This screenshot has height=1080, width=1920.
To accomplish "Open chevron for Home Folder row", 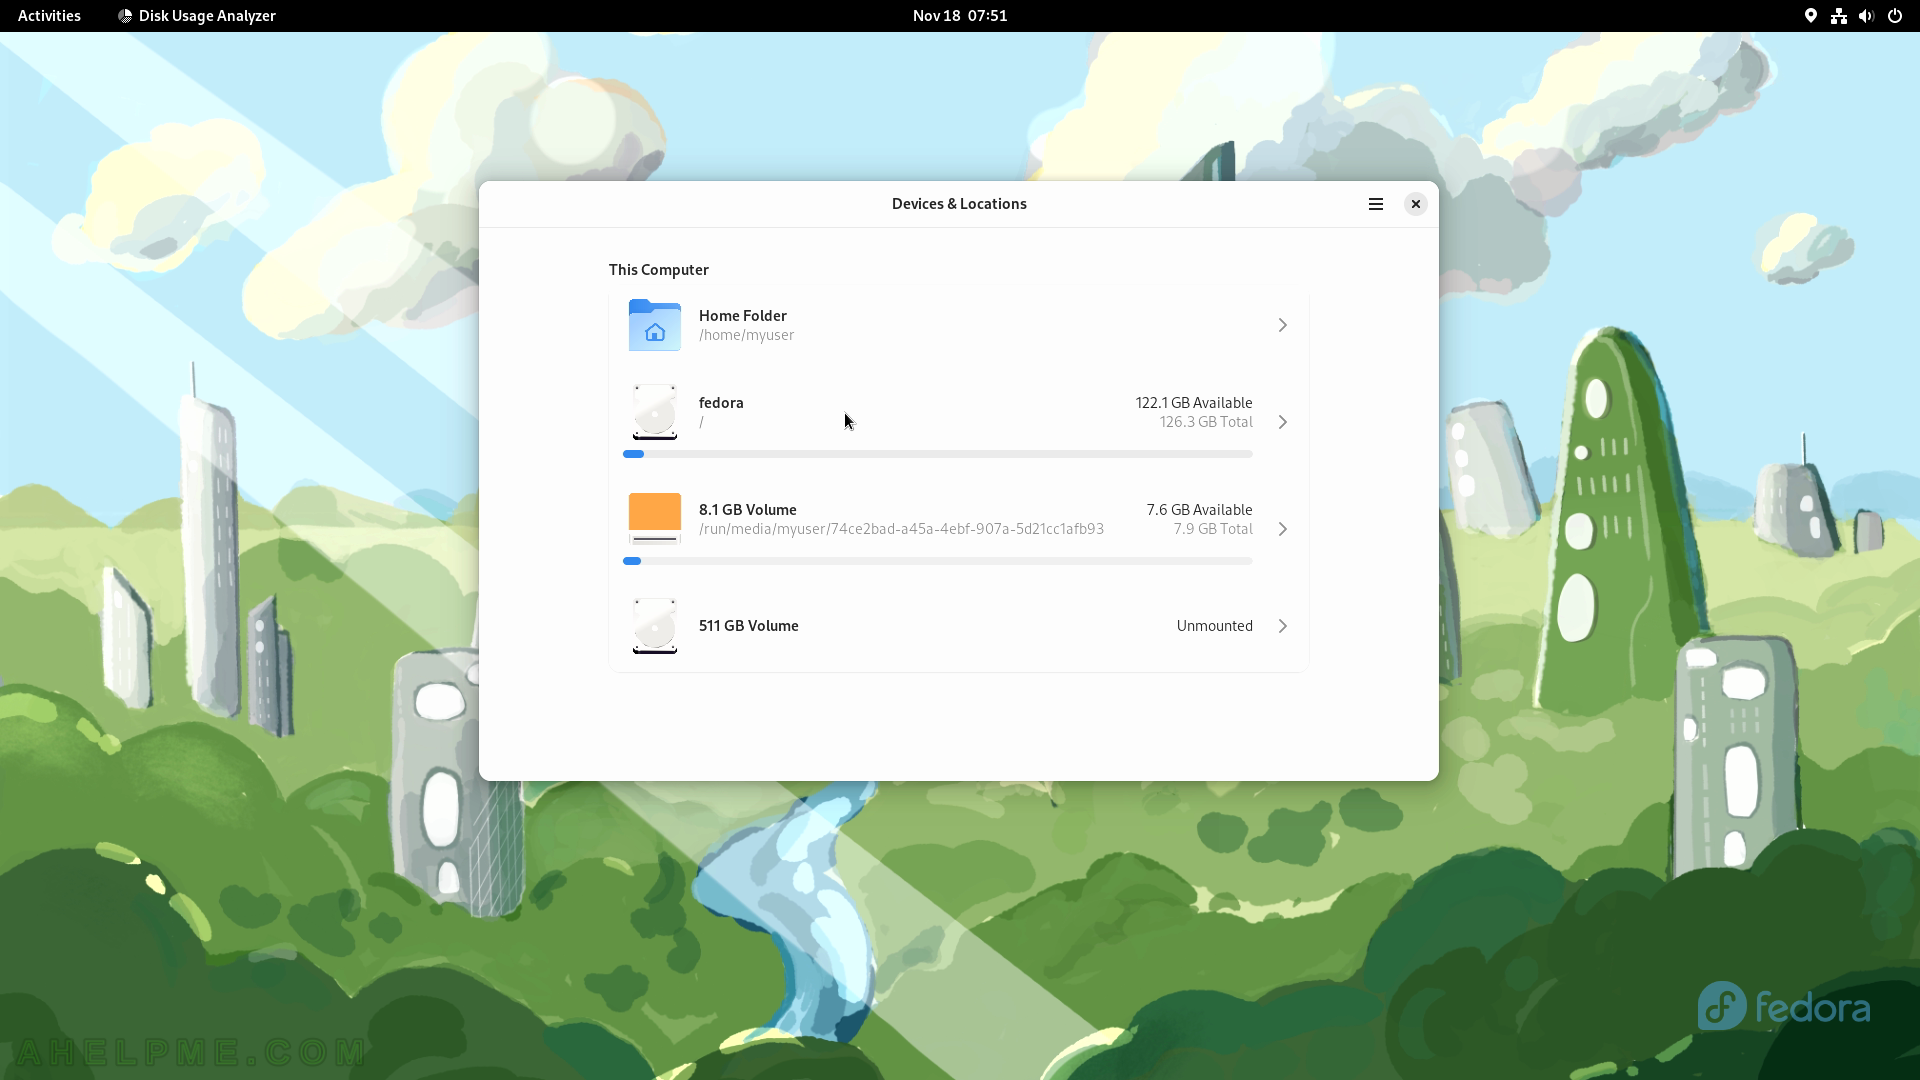I will tap(1282, 325).
